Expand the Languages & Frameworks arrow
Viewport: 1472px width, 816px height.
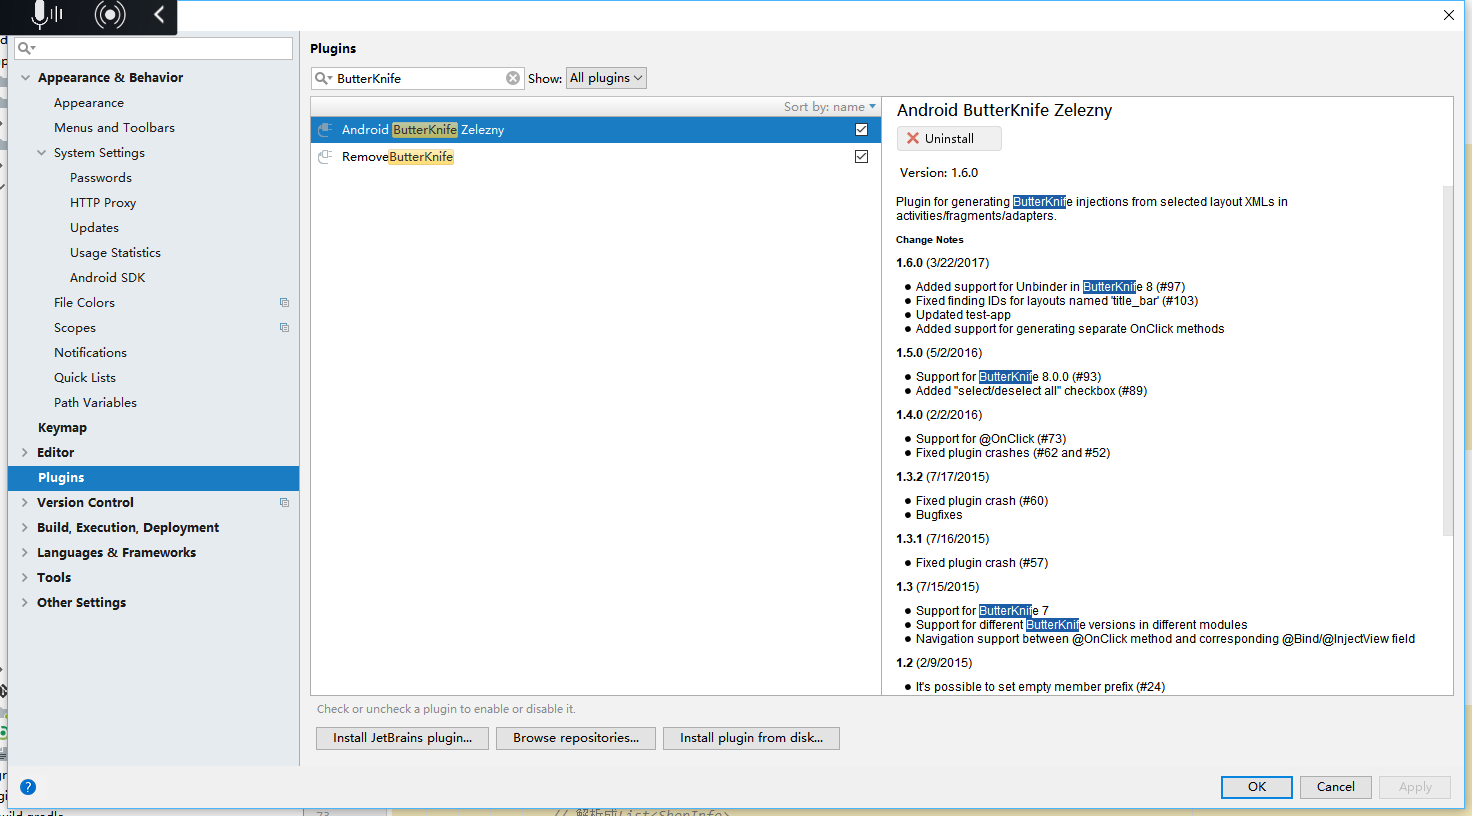[25, 553]
